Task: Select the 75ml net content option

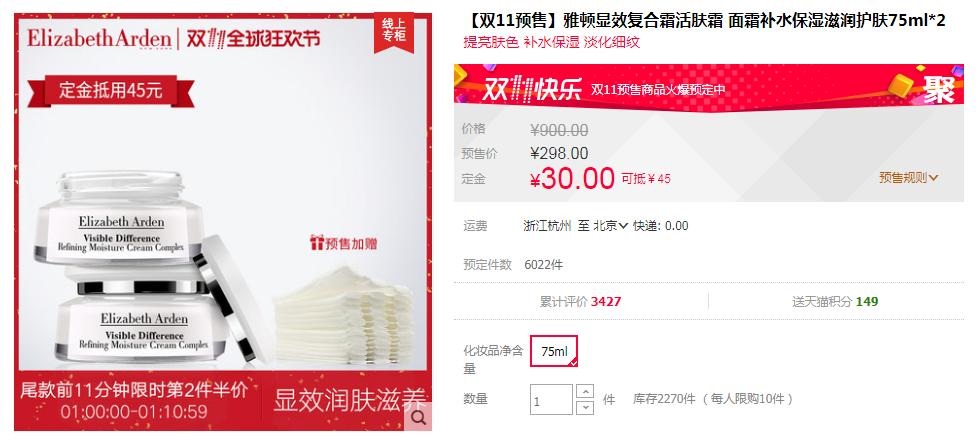Action: point(554,351)
